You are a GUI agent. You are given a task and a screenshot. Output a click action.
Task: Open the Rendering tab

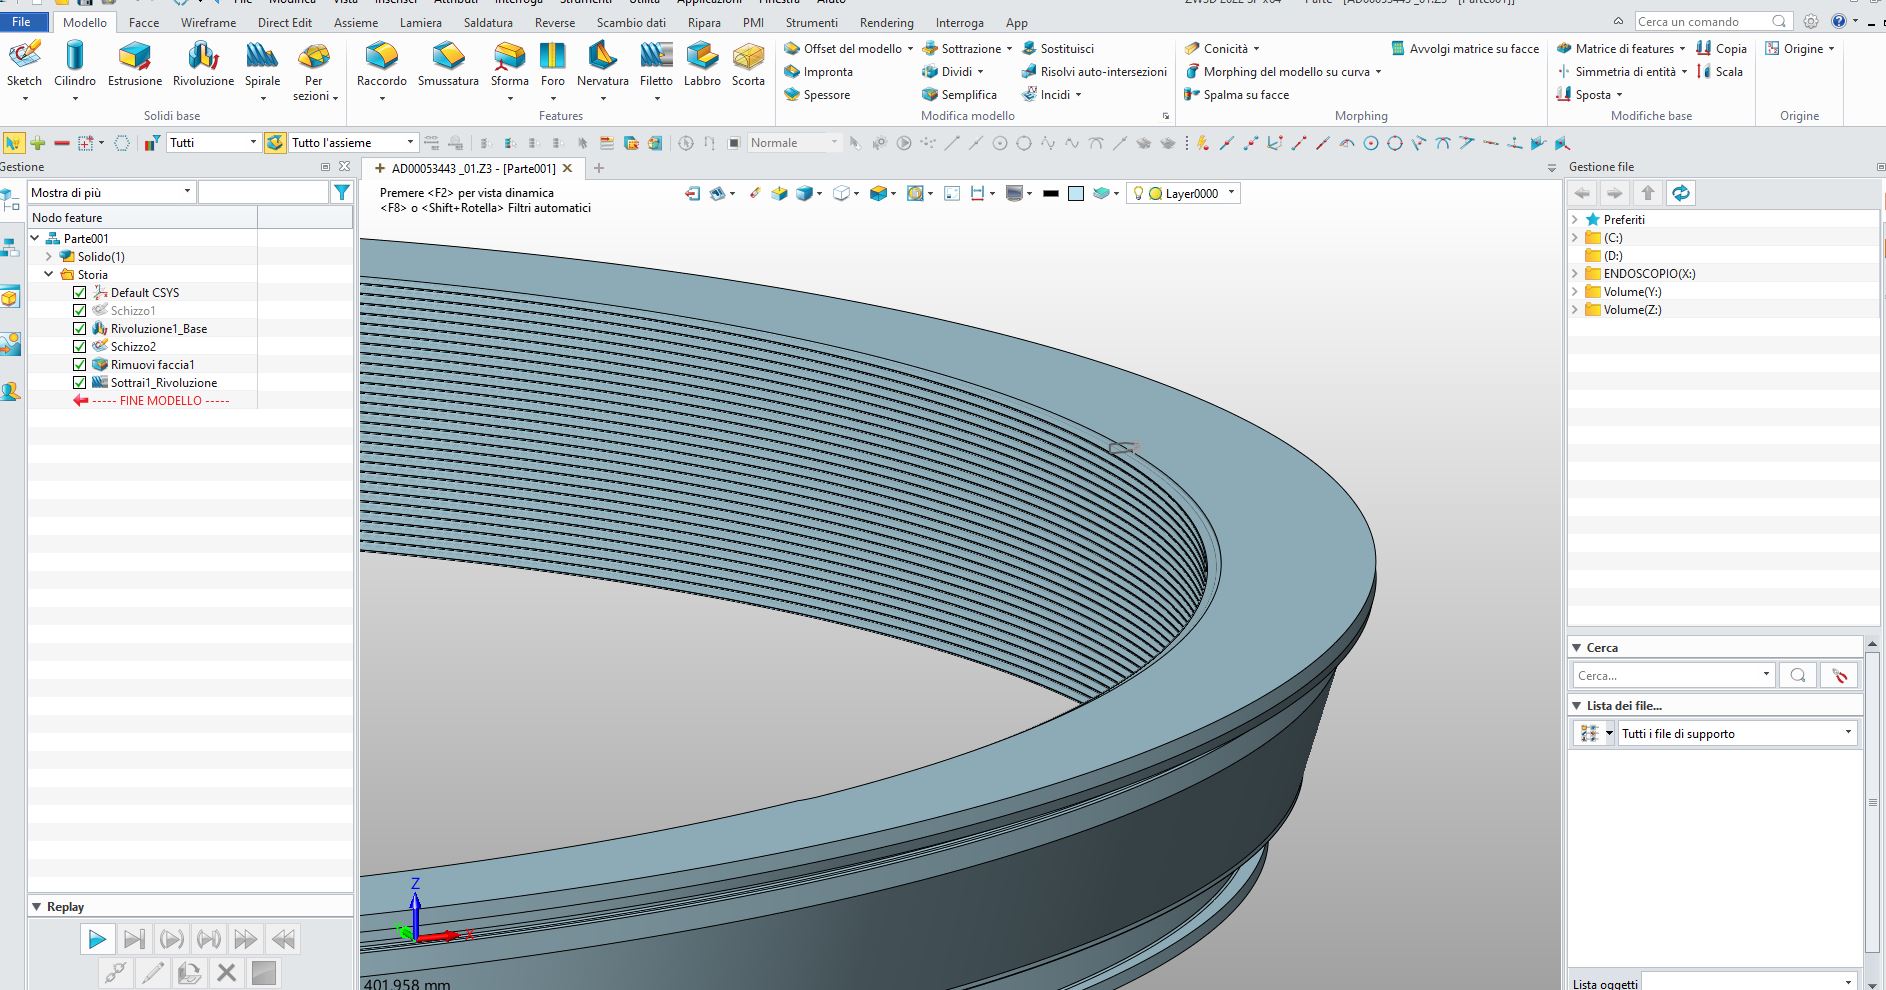(887, 22)
